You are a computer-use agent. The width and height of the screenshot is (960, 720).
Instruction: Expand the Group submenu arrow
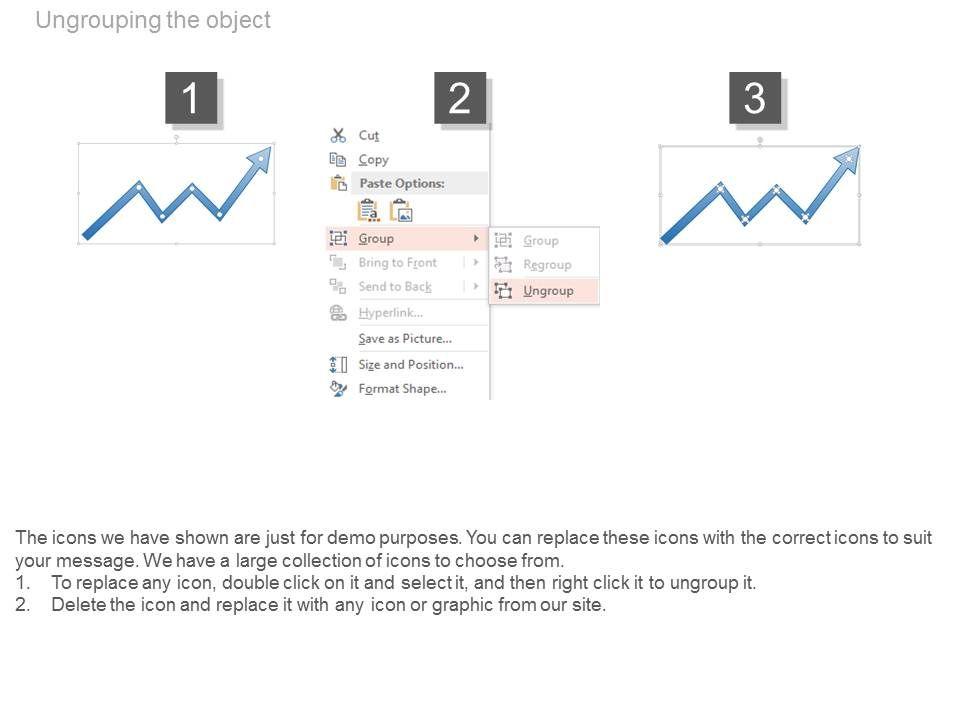pyautogui.click(x=476, y=238)
